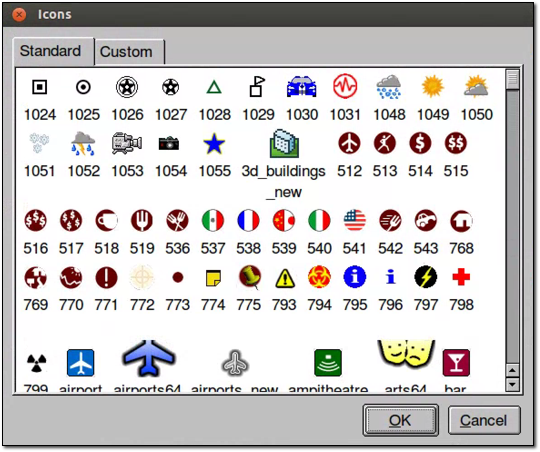Select the square dot icon 1024
This screenshot has height=452, width=540.
[40, 87]
